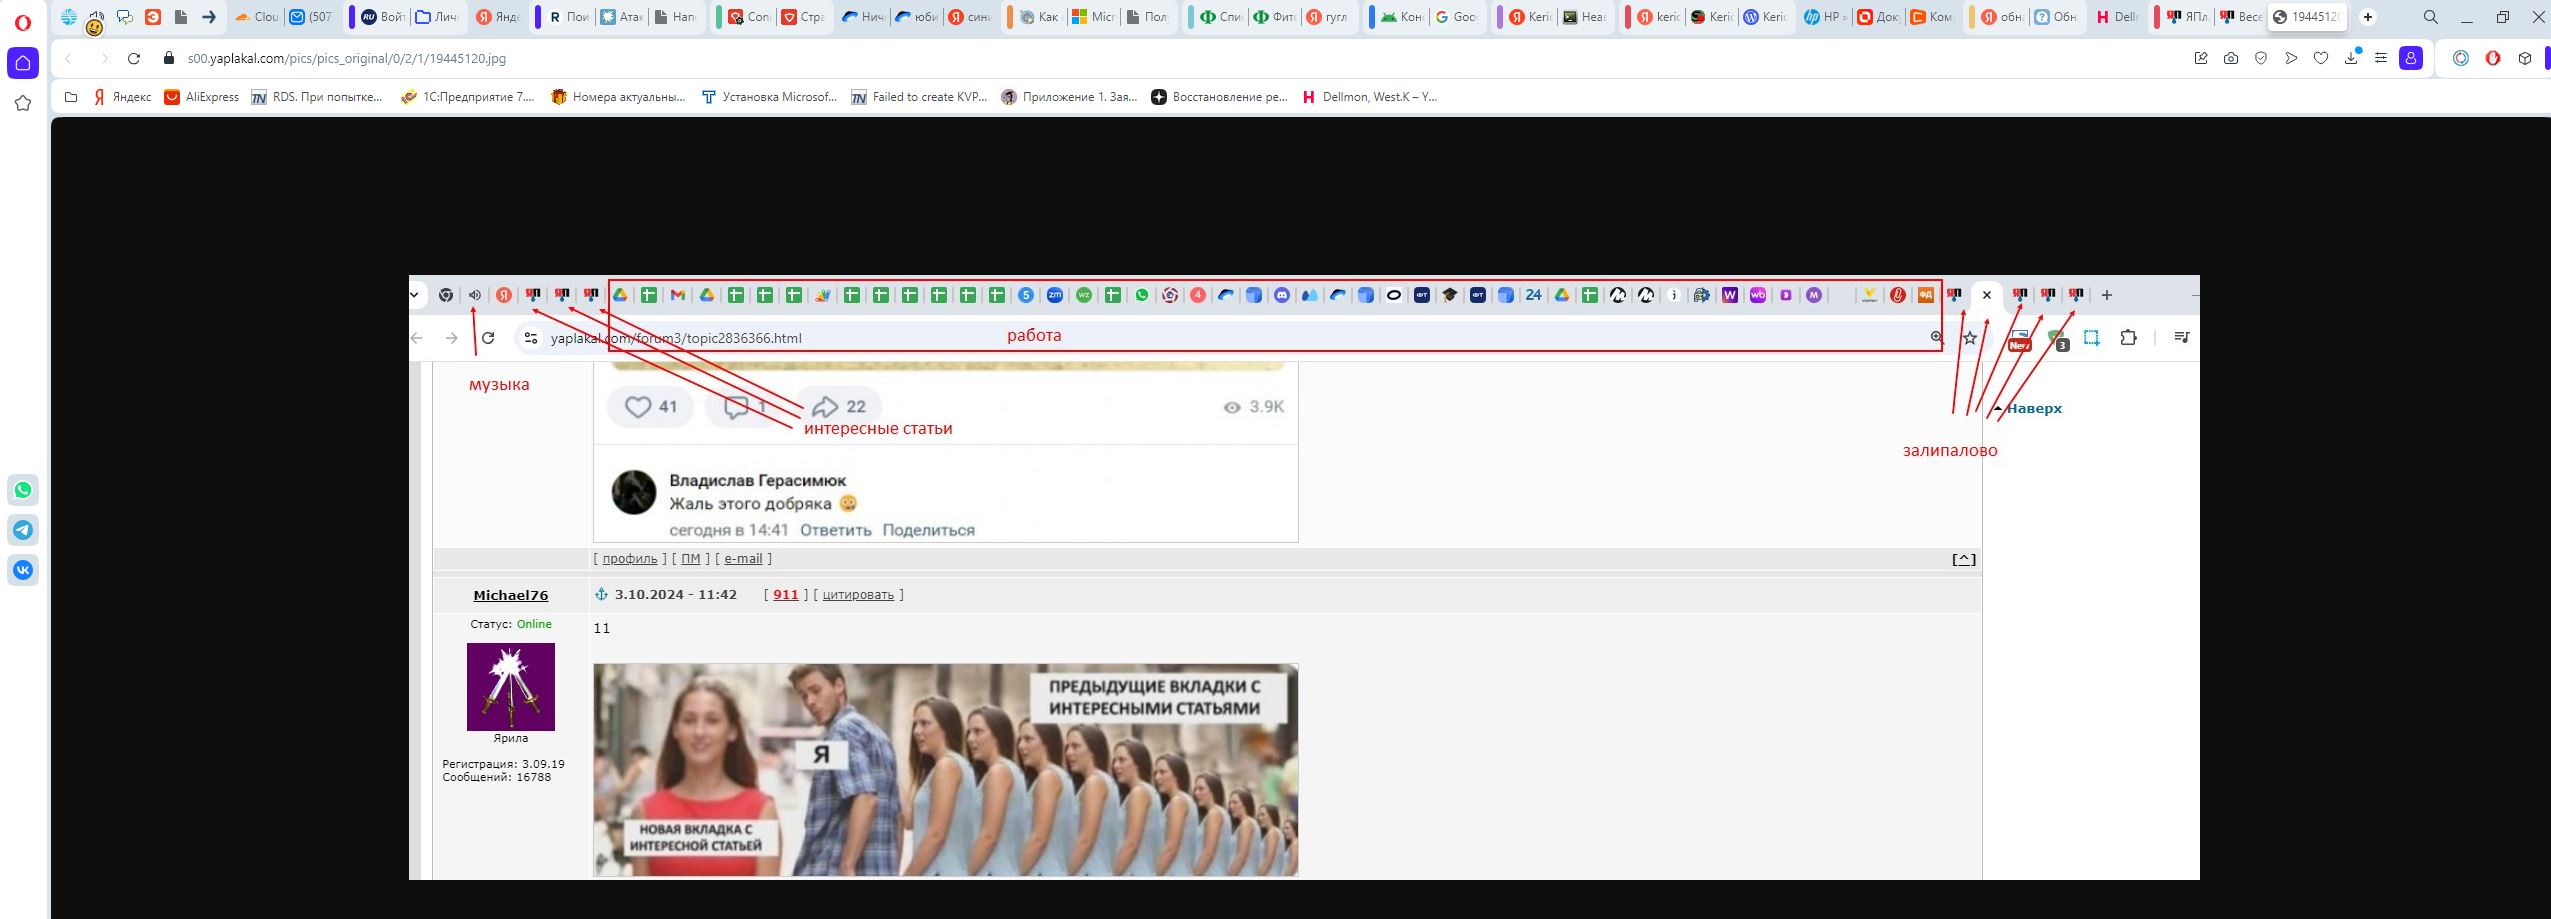Screen dimensions: 2551x919
Task: Switch to the Атак tab
Action: 621,17
